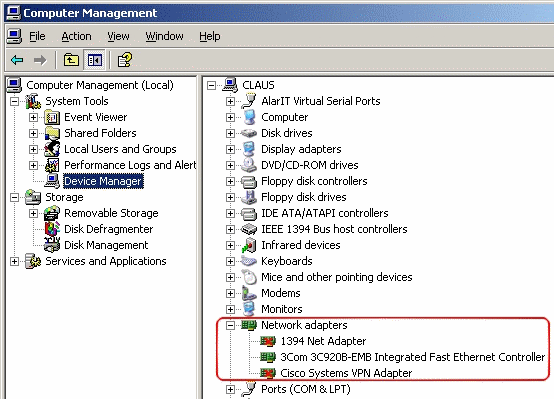Expand Services and Applications node

[x=14, y=261]
